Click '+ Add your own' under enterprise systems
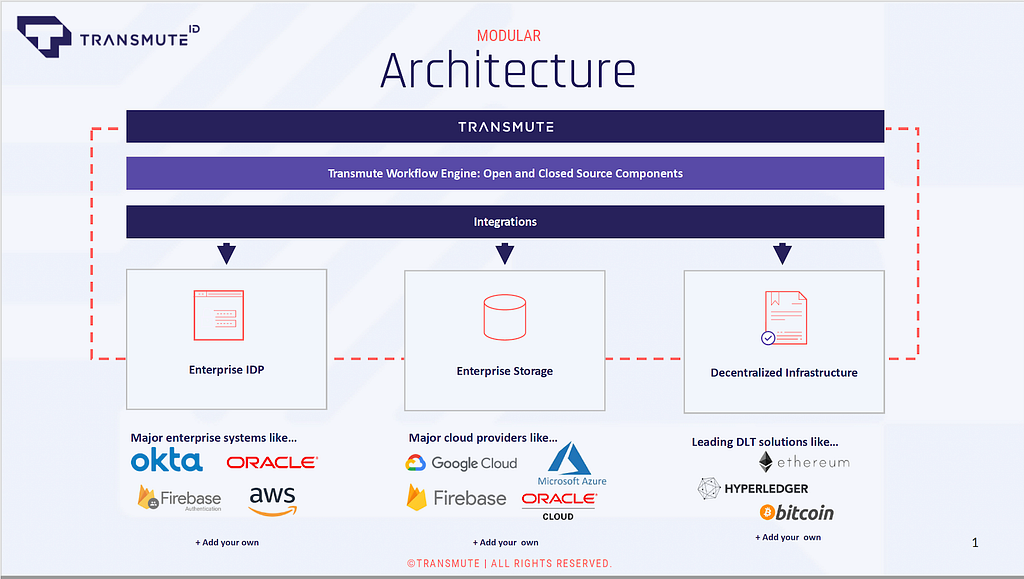 pos(227,542)
